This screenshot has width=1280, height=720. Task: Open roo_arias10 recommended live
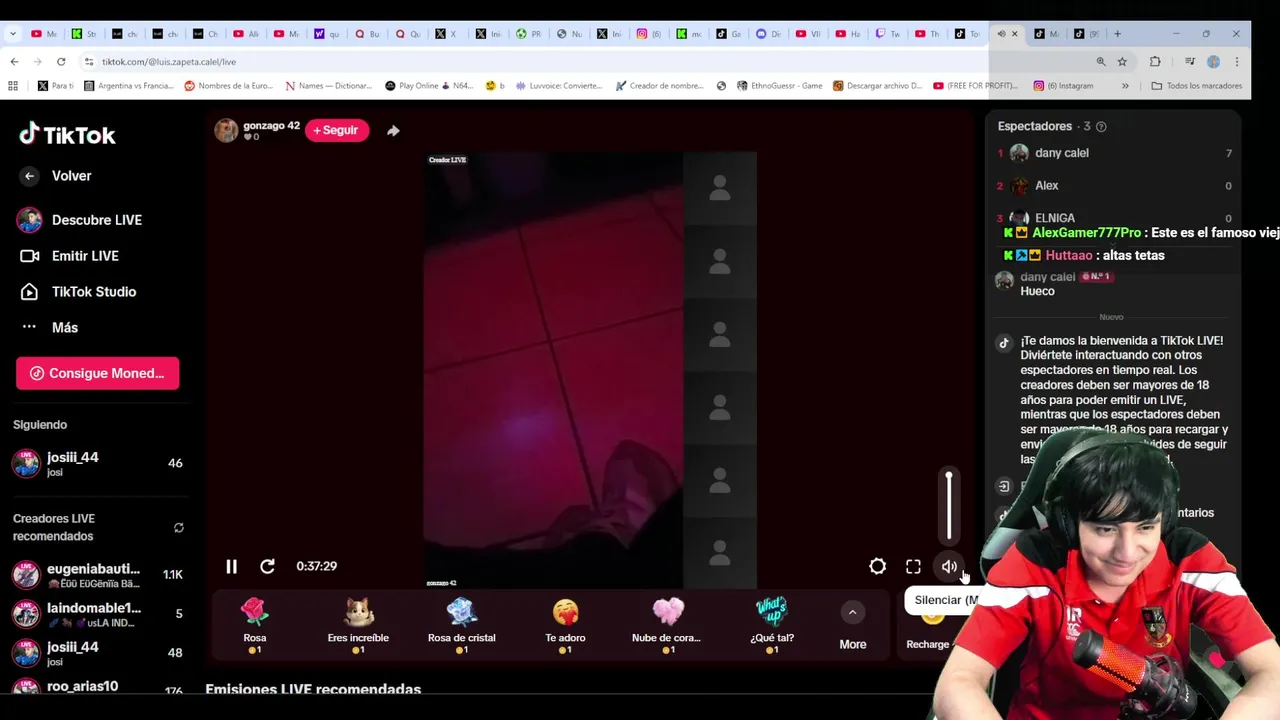[98, 687]
